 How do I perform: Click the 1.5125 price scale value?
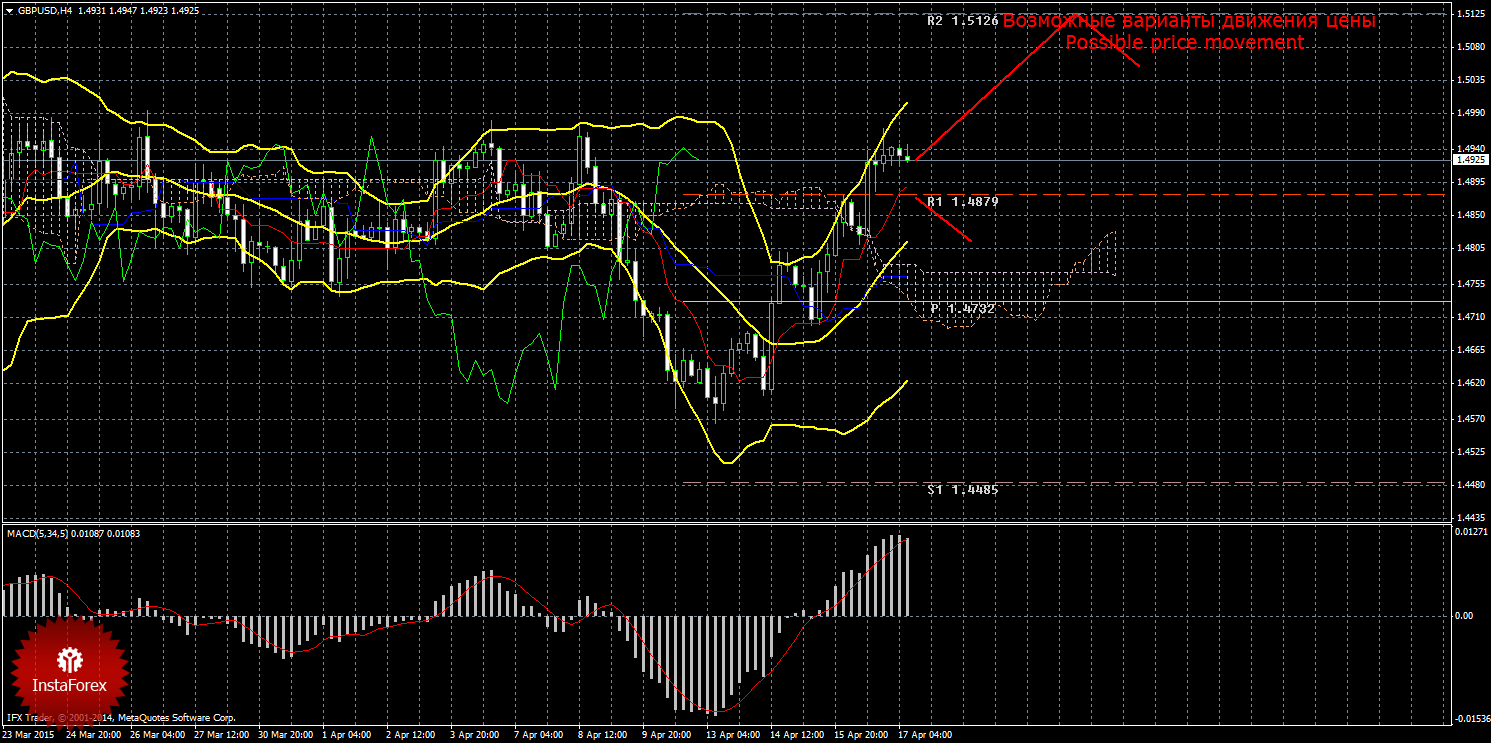tap(1469, 14)
